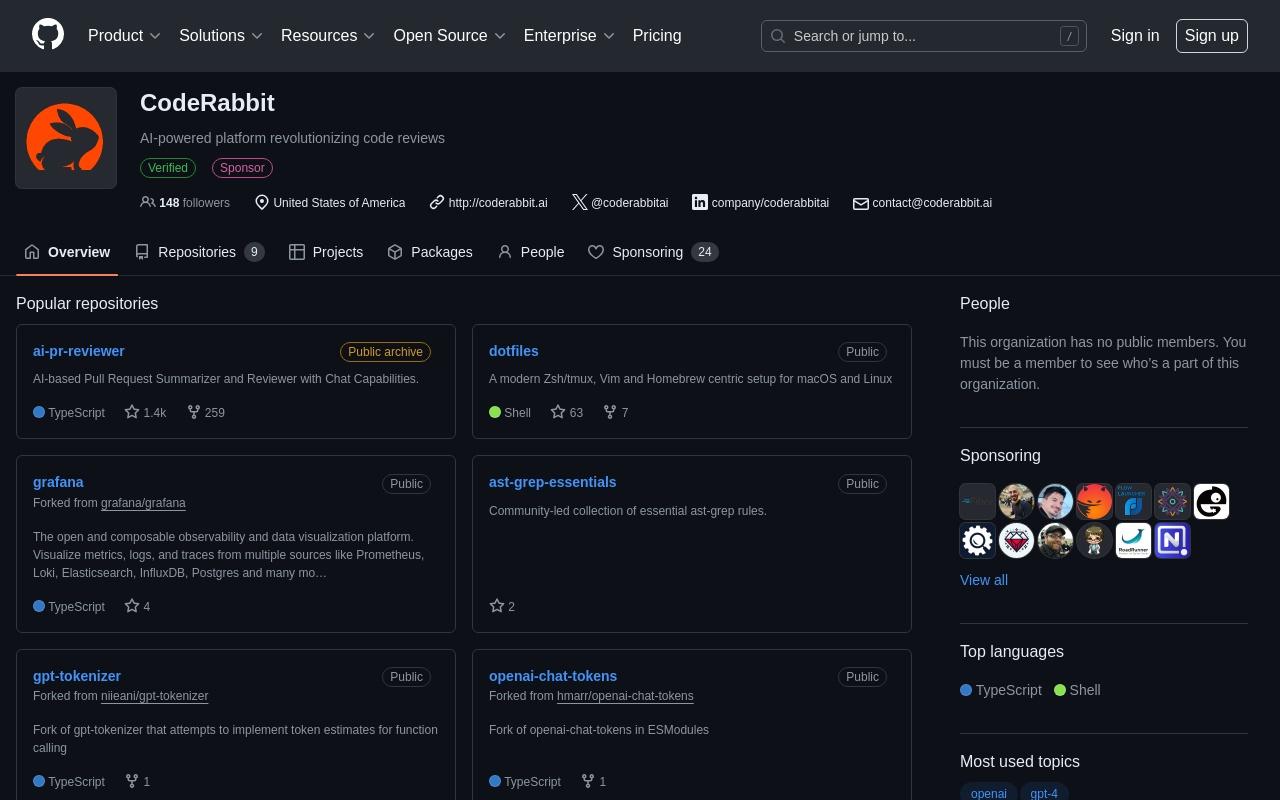Focus the Search or jump to field
Viewport: 1280px width, 800px height.
pyautogui.click(x=924, y=36)
